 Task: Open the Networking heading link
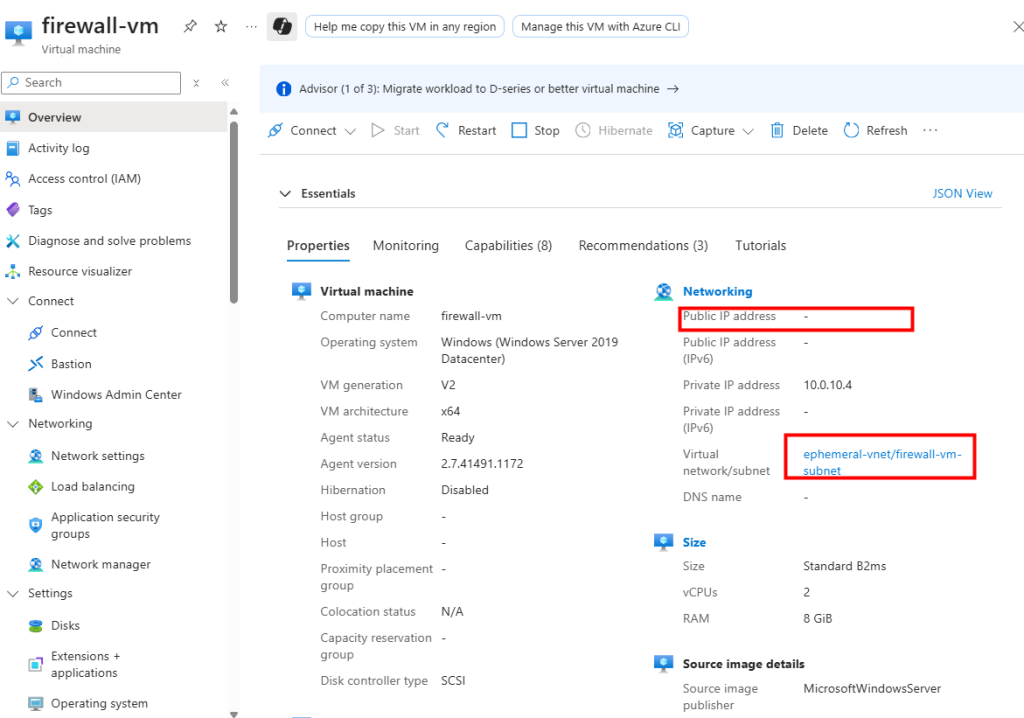(717, 291)
